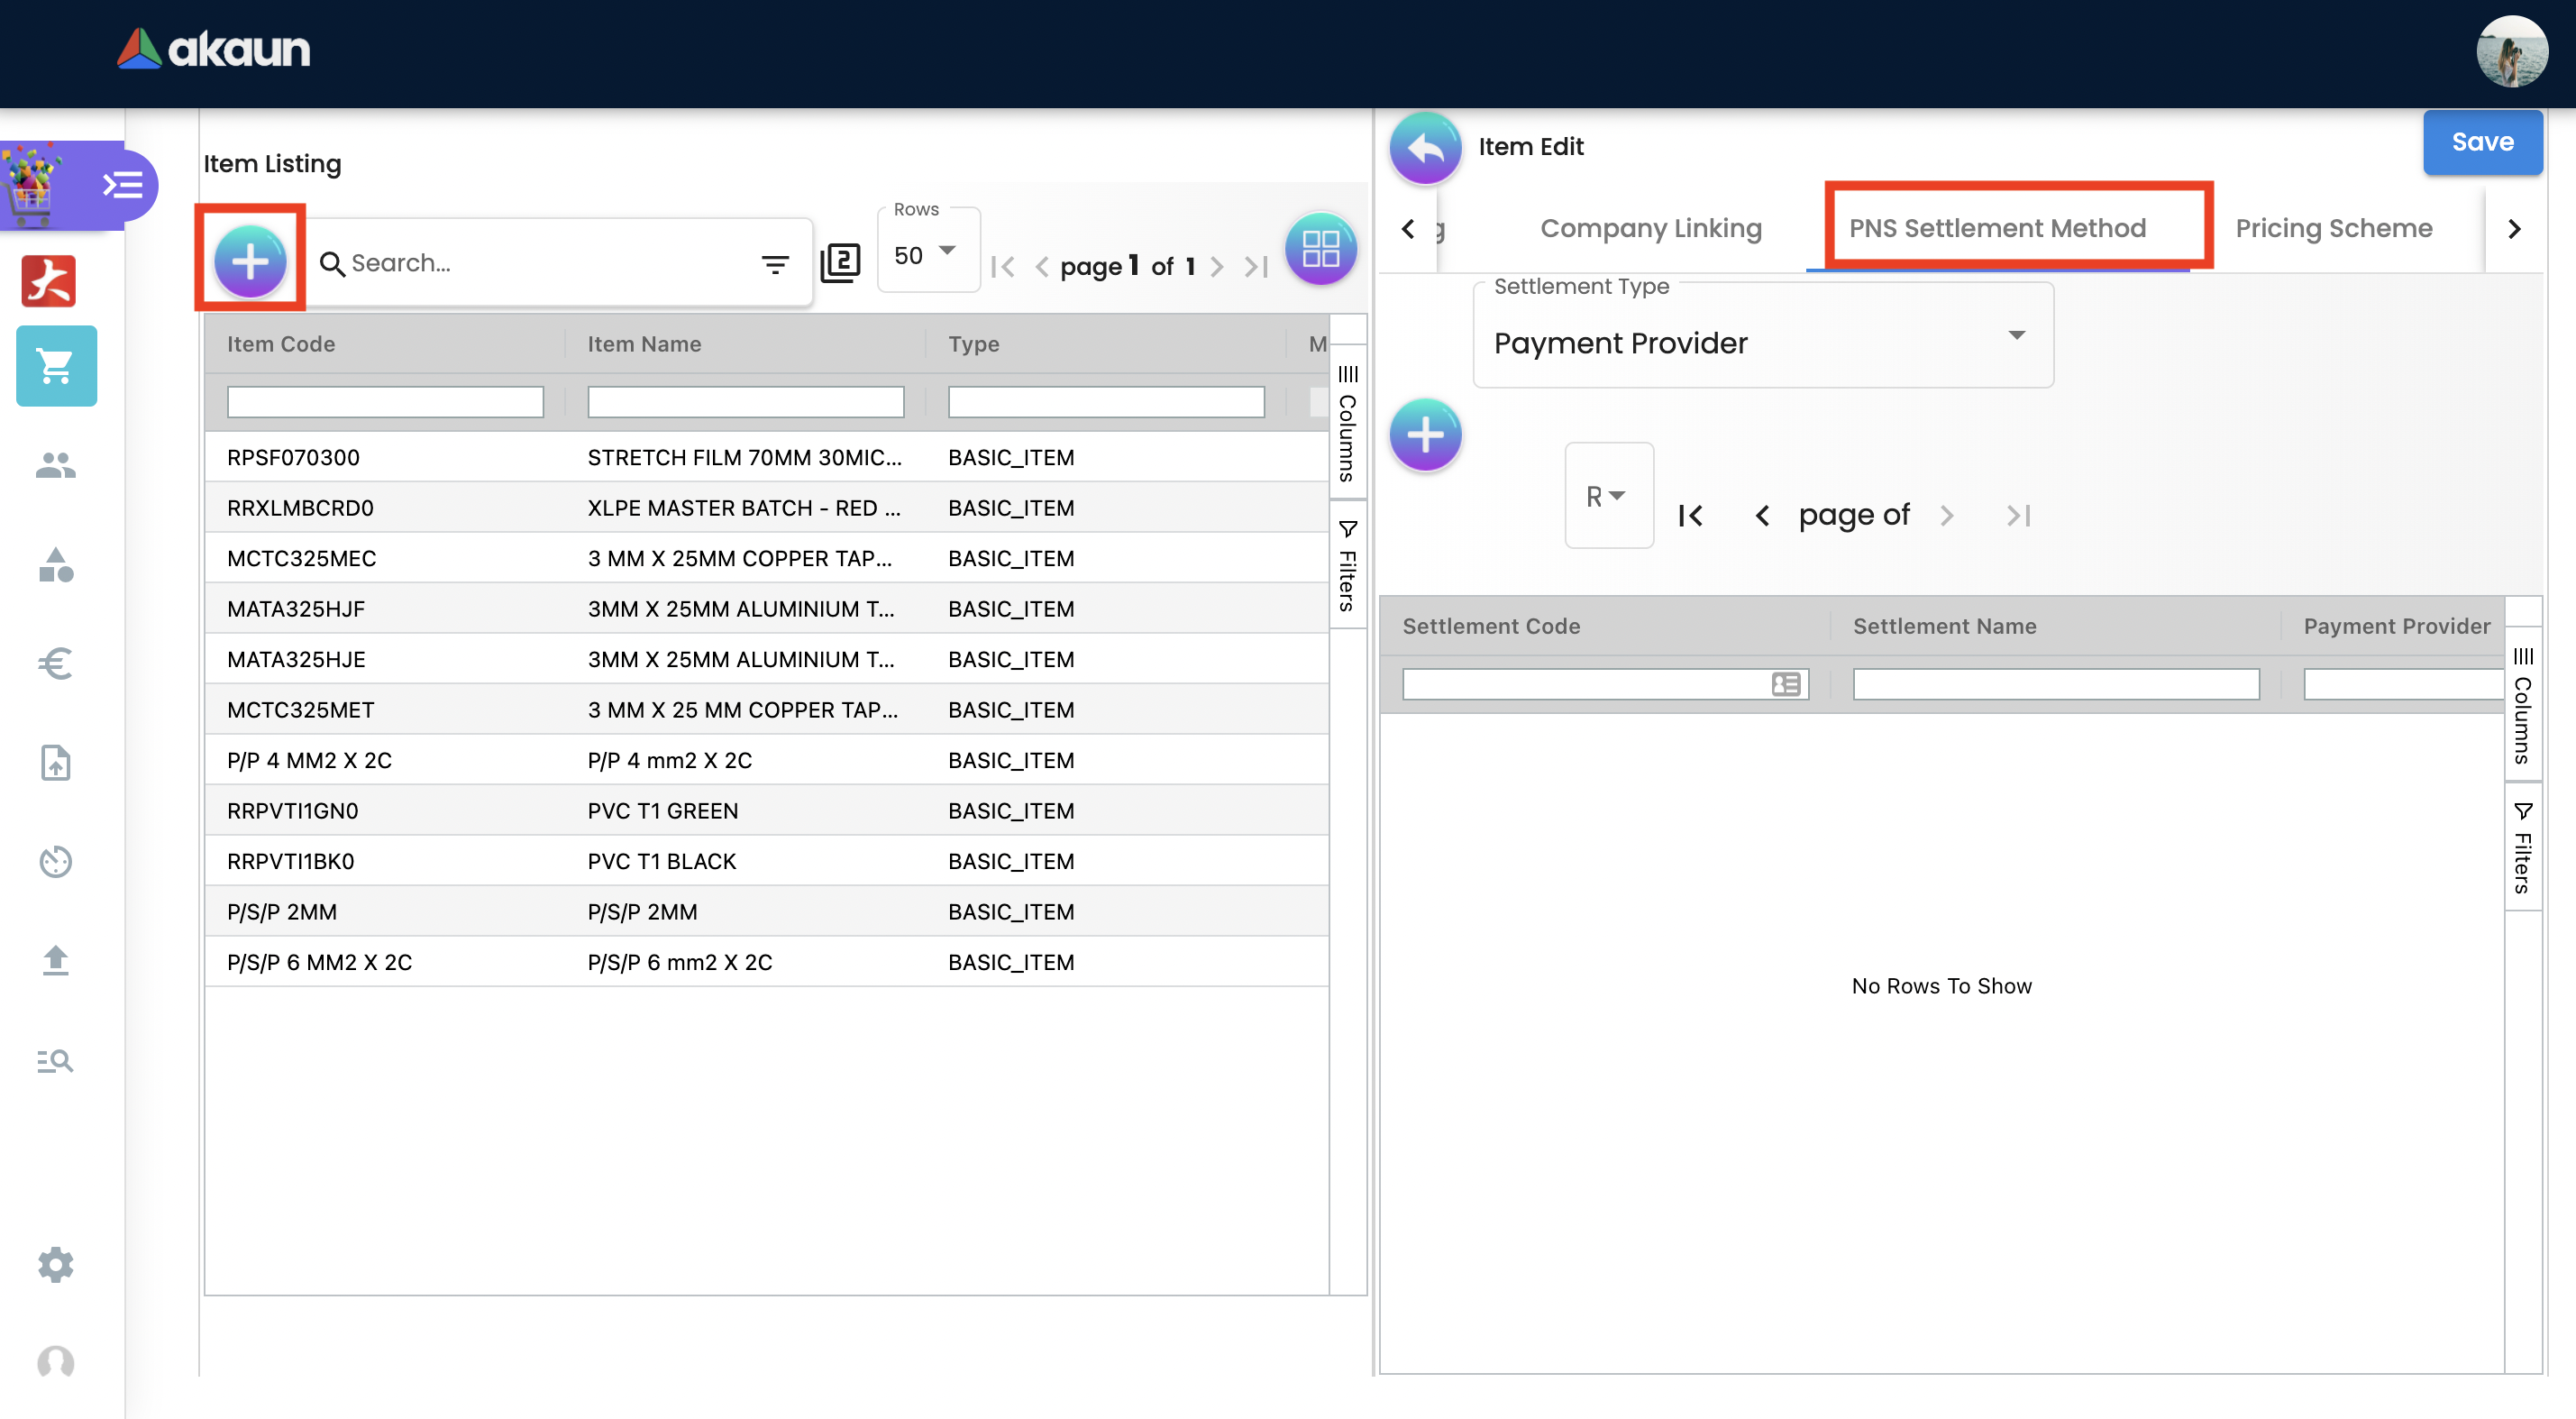Click the Save button
This screenshot has width=2576, height=1419.
(2481, 143)
